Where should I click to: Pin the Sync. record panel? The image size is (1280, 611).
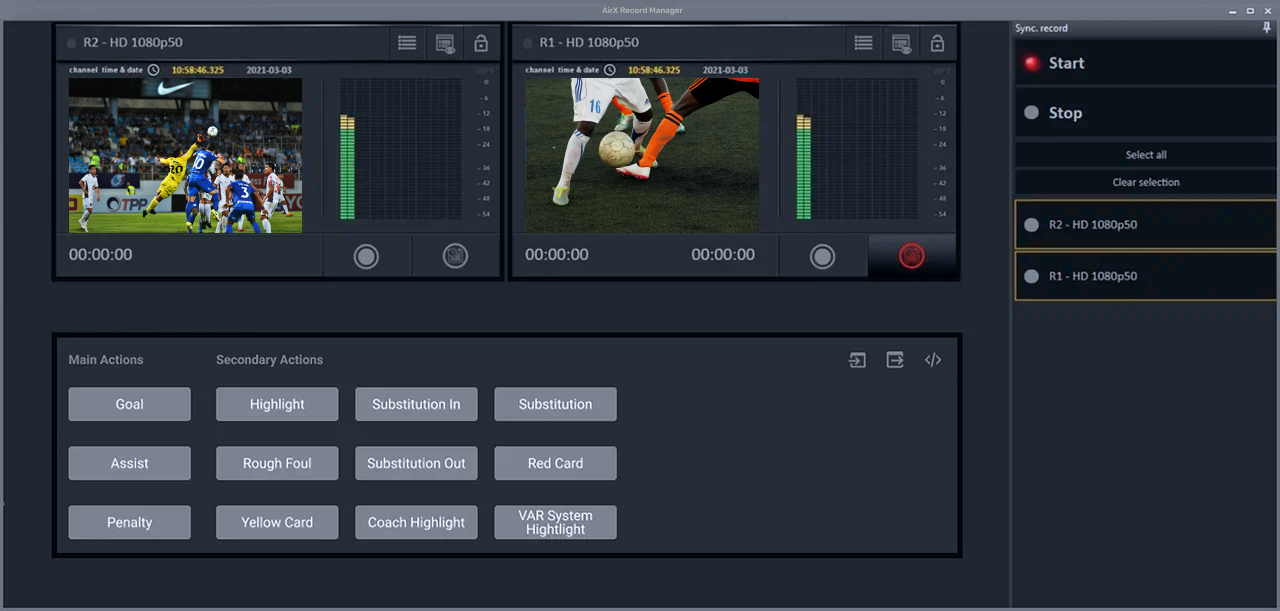[x=1267, y=28]
